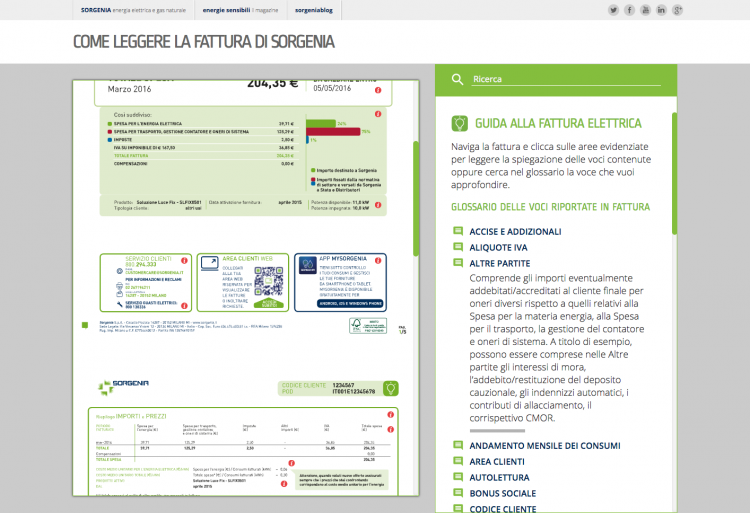The width and height of the screenshot is (750, 513).
Task: Click the Area Clienti Web box title
Action: pos(247,259)
